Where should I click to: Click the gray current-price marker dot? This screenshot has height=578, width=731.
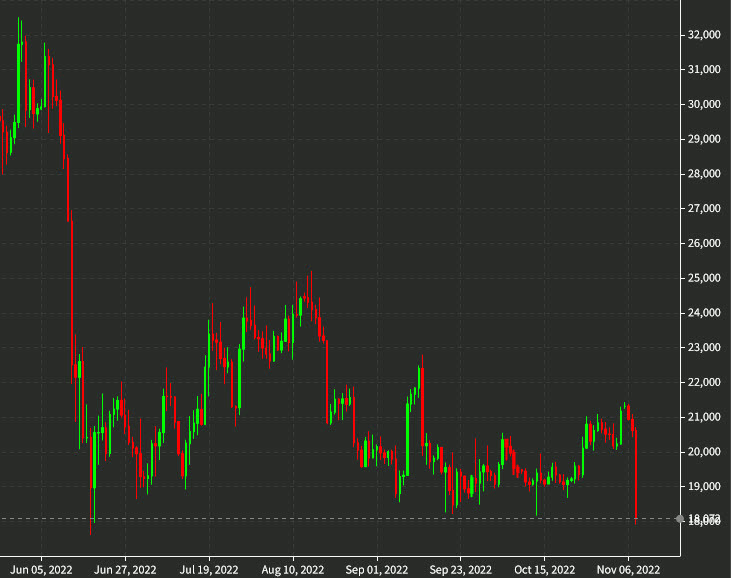pyautogui.click(x=680, y=518)
